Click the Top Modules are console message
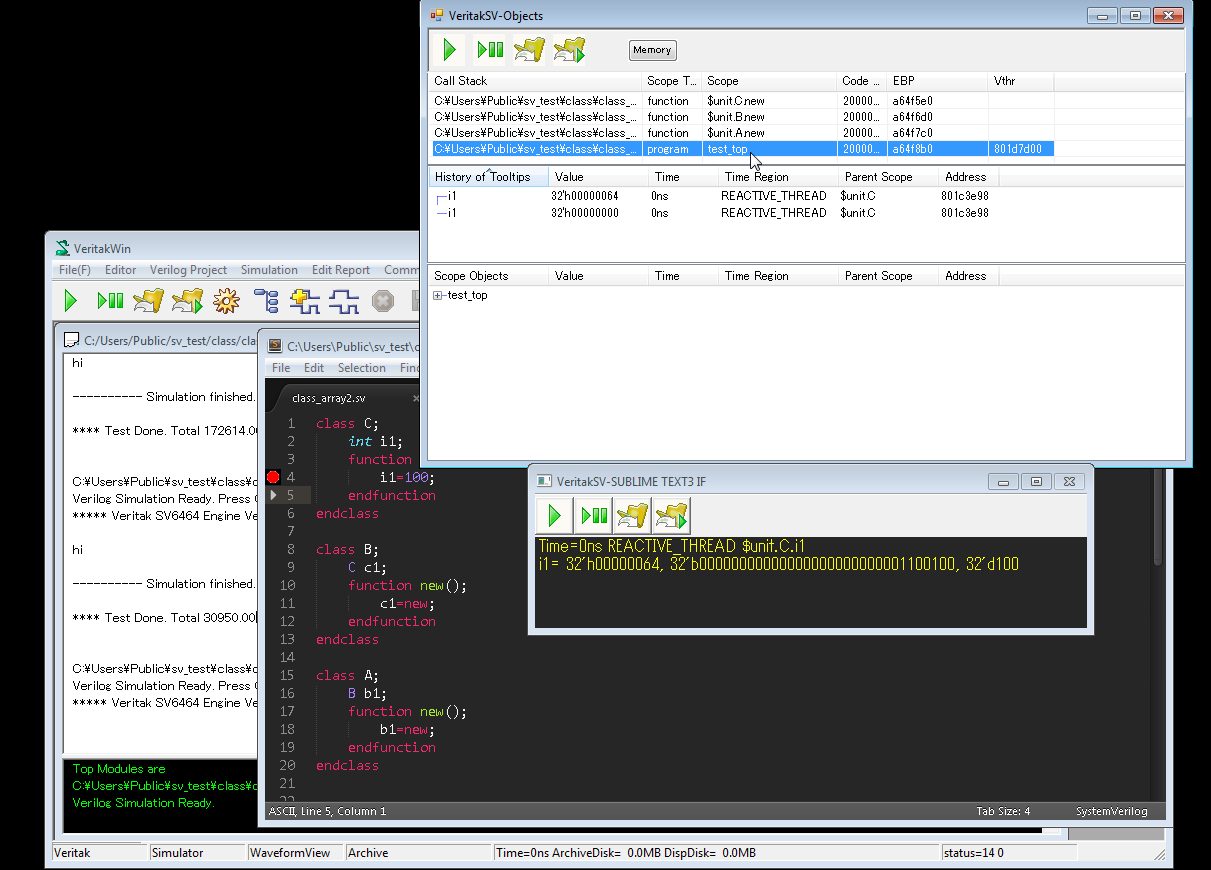Image resolution: width=1211 pixels, height=870 pixels. pos(119,769)
